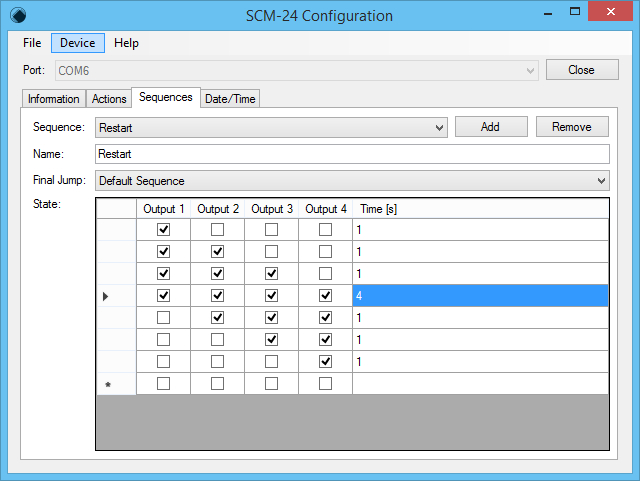Open the Device menu

(x=78, y=43)
